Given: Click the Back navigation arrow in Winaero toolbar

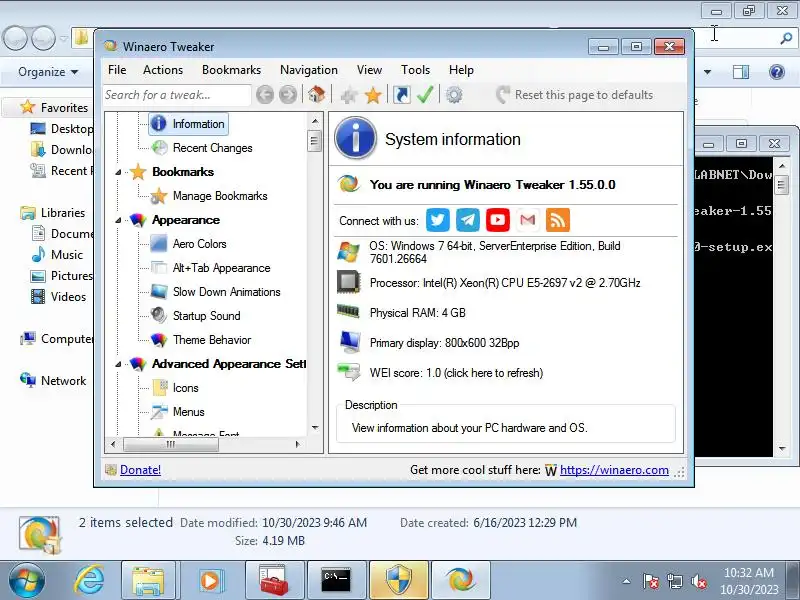Looking at the screenshot, I should tap(265, 95).
